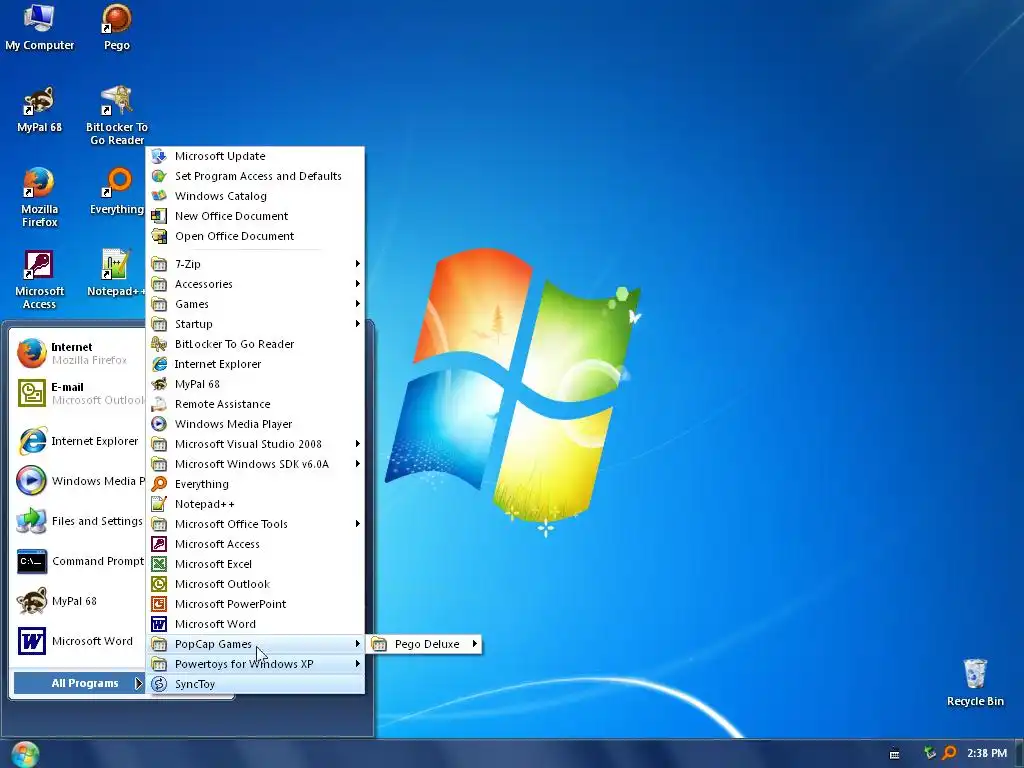Open the Recycle Bin

pyautogui.click(x=975, y=682)
